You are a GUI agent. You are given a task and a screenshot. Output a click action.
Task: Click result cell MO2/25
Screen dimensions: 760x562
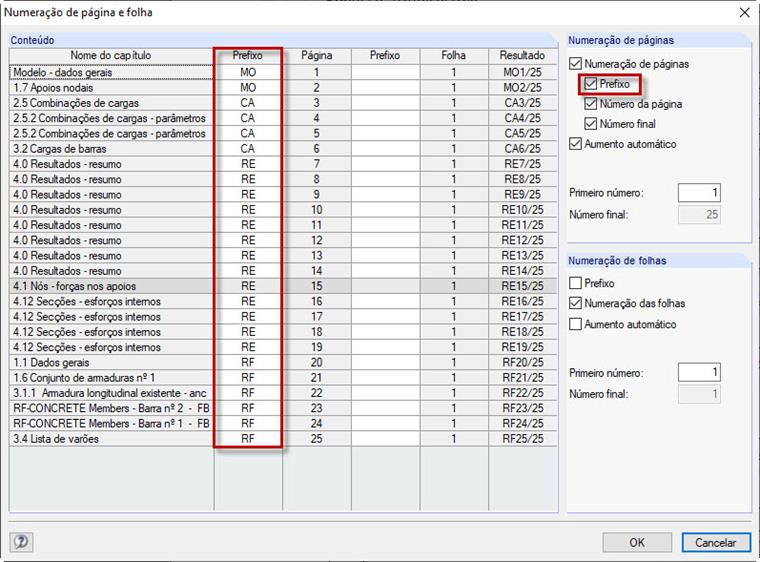(522, 88)
